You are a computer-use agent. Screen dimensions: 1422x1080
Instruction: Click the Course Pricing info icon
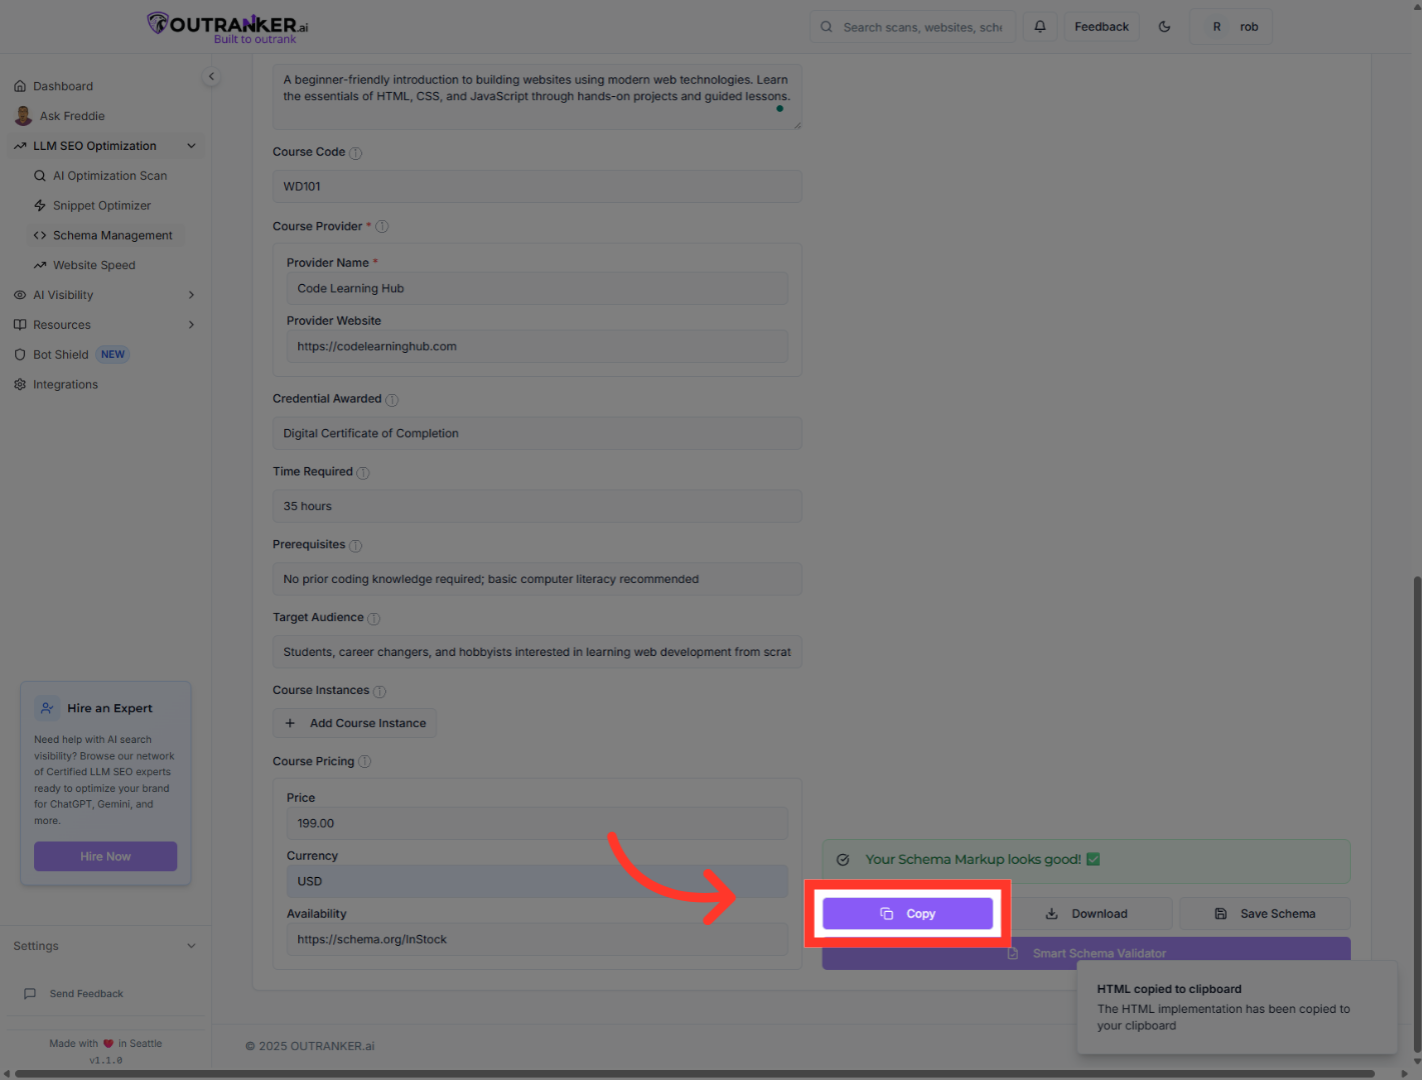365,762
